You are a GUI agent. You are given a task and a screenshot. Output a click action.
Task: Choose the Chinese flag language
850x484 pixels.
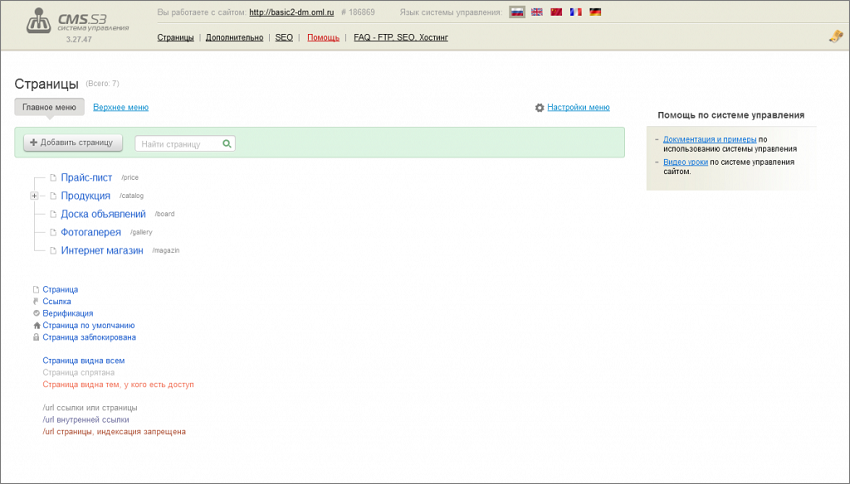[556, 12]
